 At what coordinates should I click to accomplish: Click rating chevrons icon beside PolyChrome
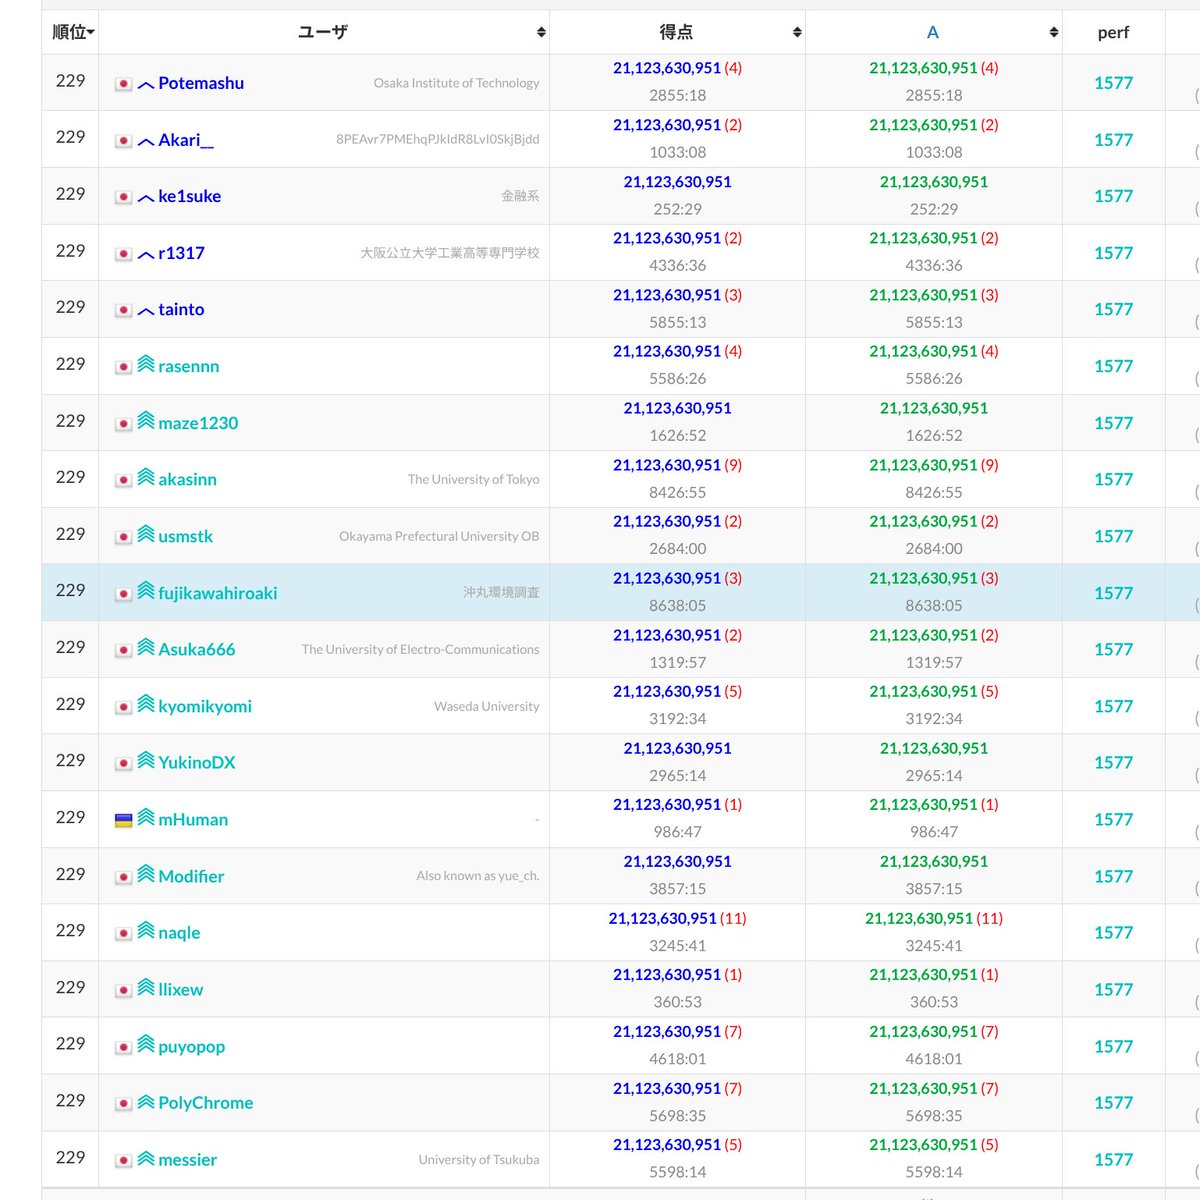146,1100
